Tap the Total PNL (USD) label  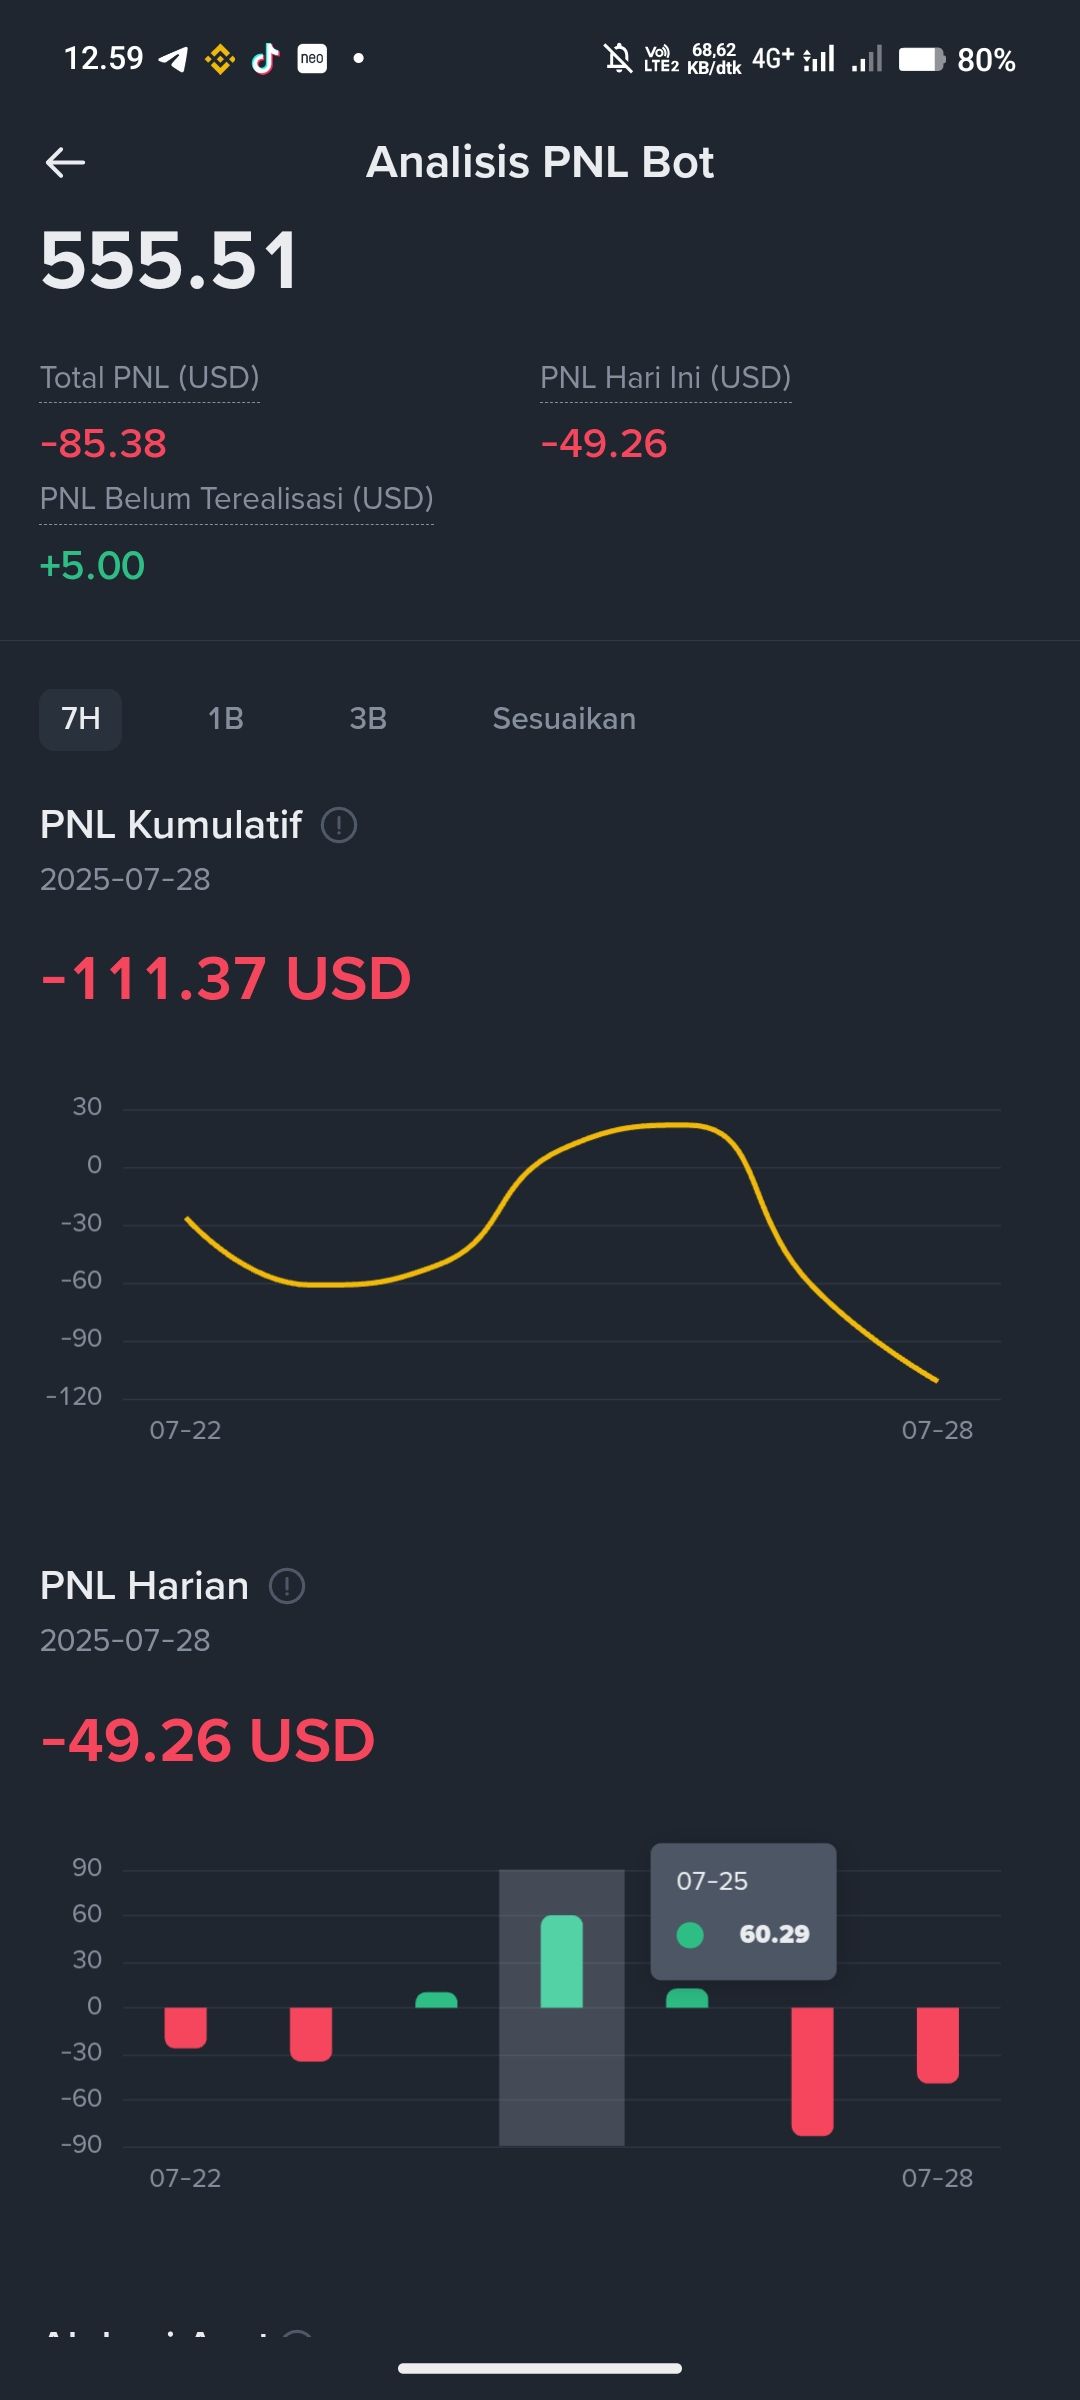point(150,378)
